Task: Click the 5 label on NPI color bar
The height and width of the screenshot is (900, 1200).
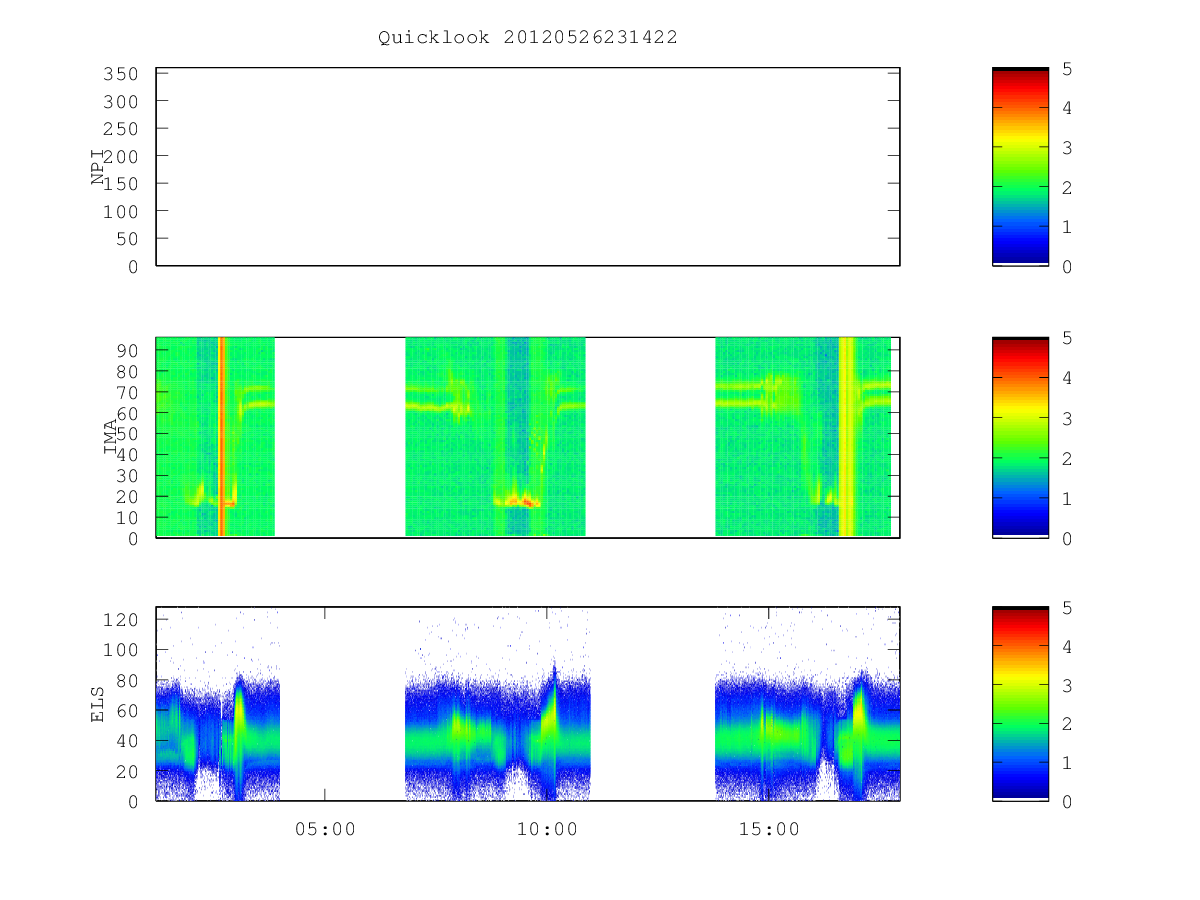Action: (1067, 69)
